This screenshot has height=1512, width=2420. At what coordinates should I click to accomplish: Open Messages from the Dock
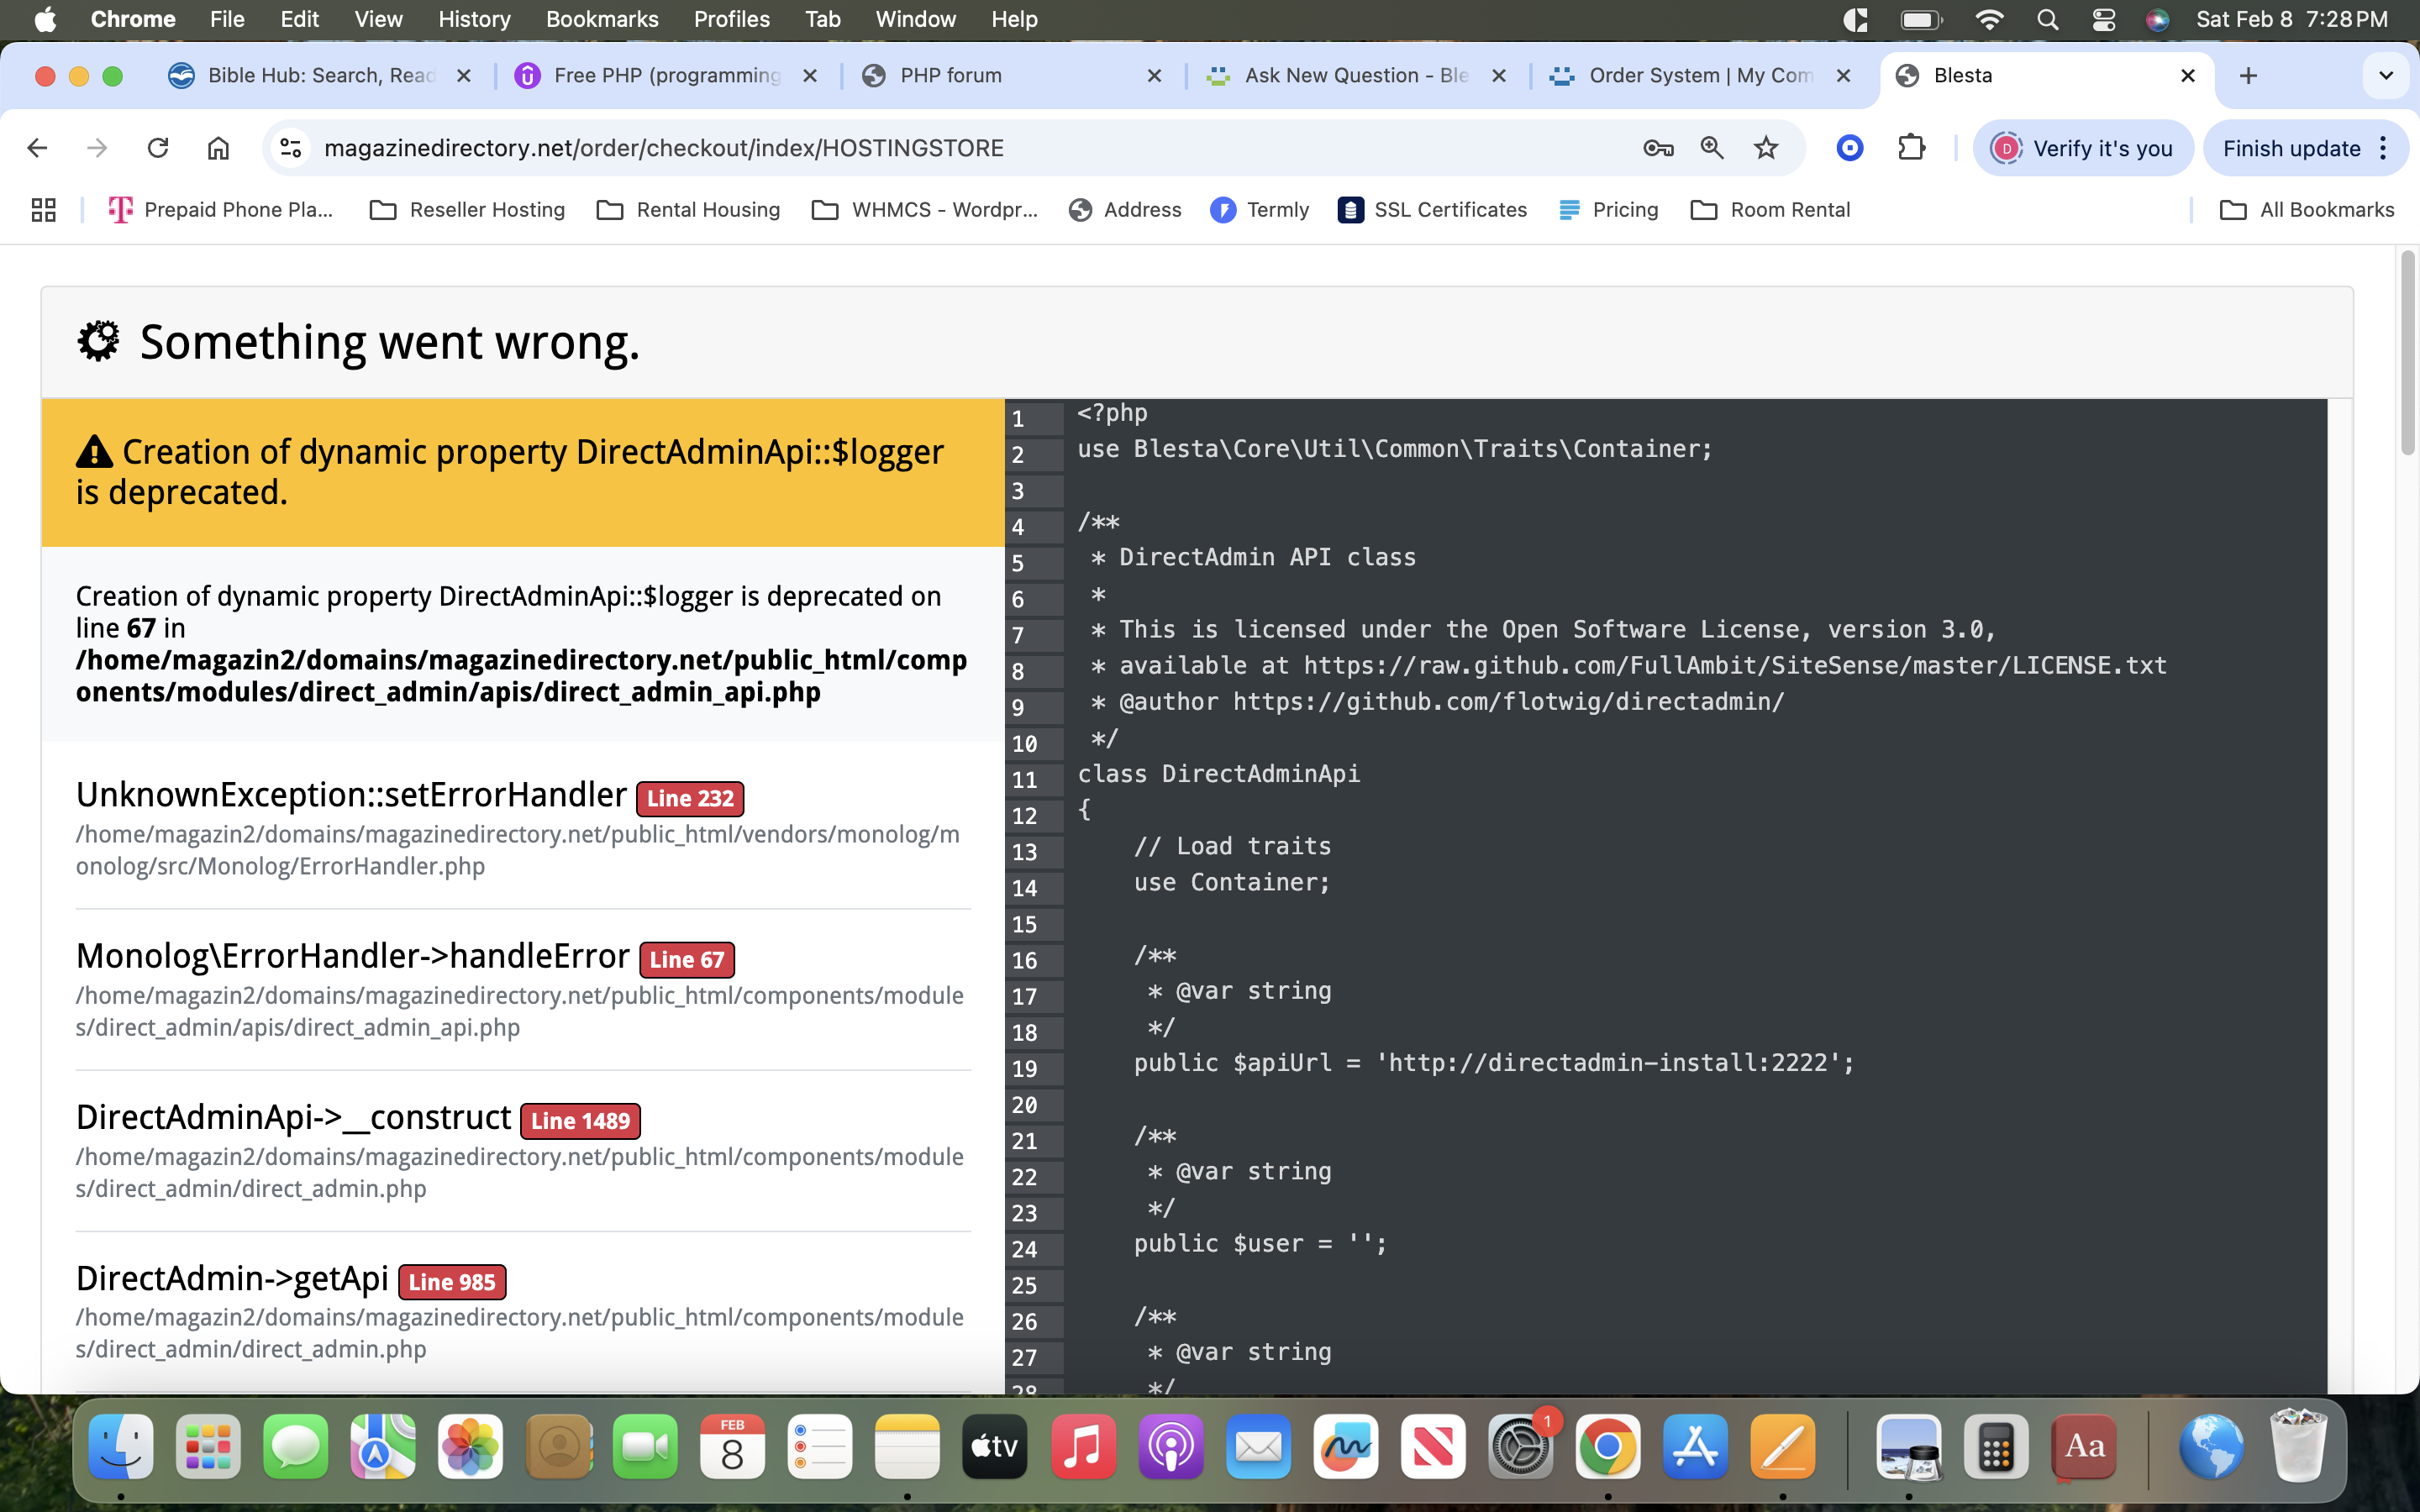coord(296,1447)
